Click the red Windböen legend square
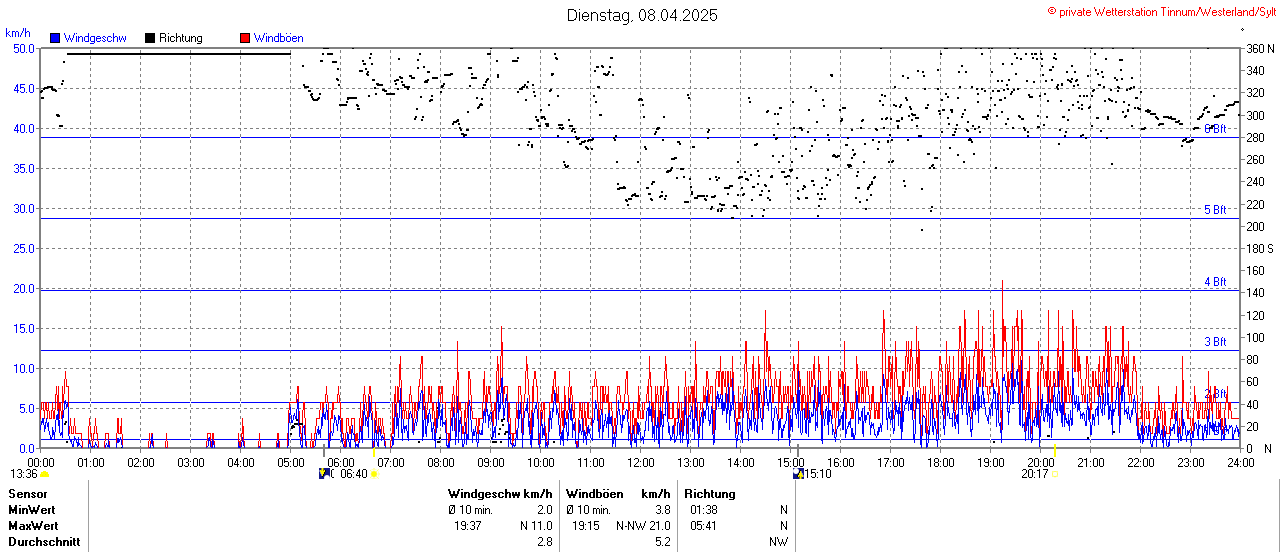Viewport: 1280px width, 552px height. [245, 38]
